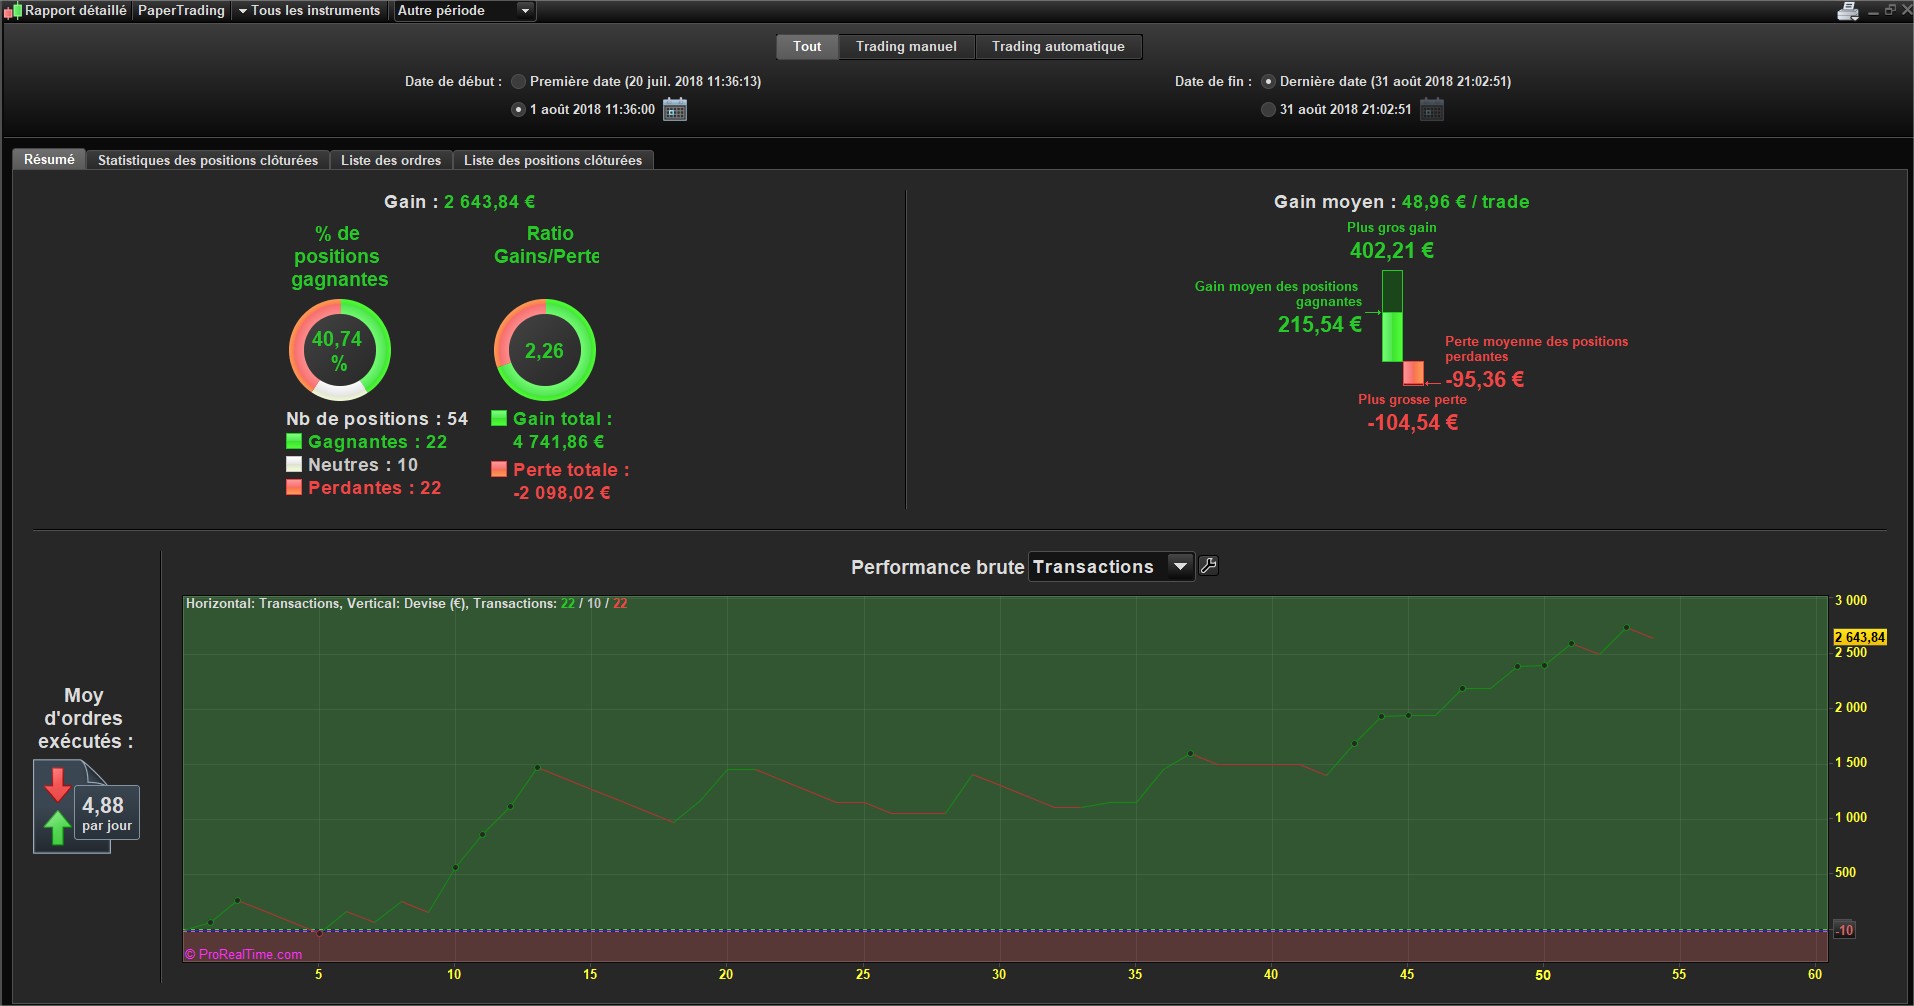Expand the Autre période dropdown

click(x=464, y=11)
